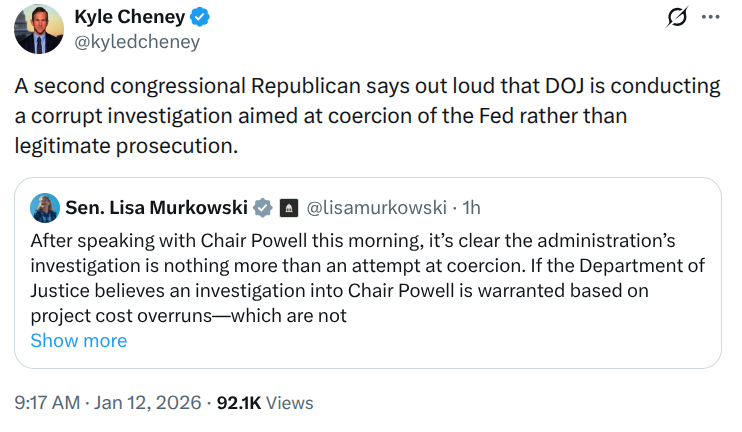Open Kyle Cheney's profile picture
Image resolution: width=742 pixels, height=432 pixels.
(x=40, y=29)
